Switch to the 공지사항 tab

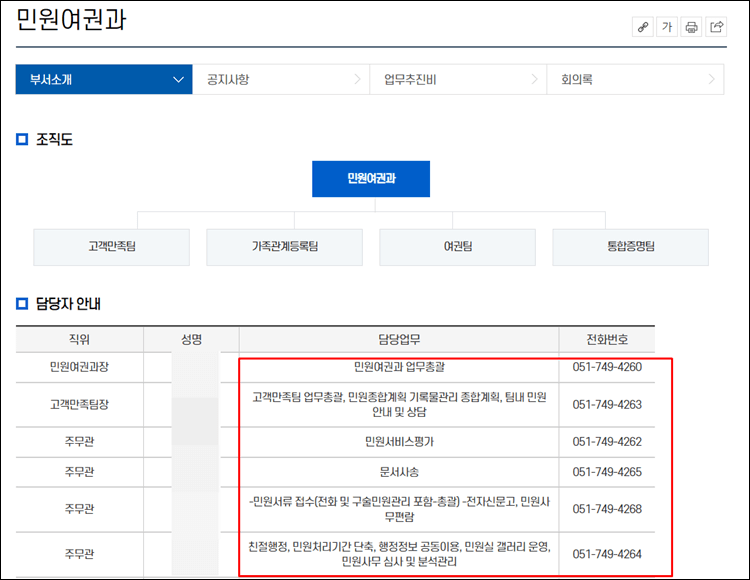[281, 79]
